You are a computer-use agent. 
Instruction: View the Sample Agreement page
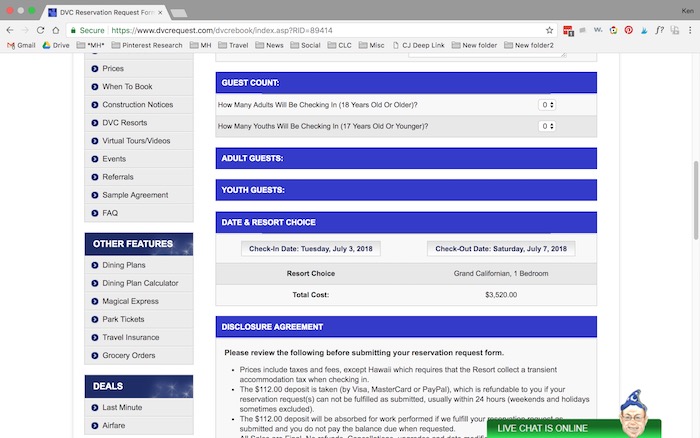[135, 195]
